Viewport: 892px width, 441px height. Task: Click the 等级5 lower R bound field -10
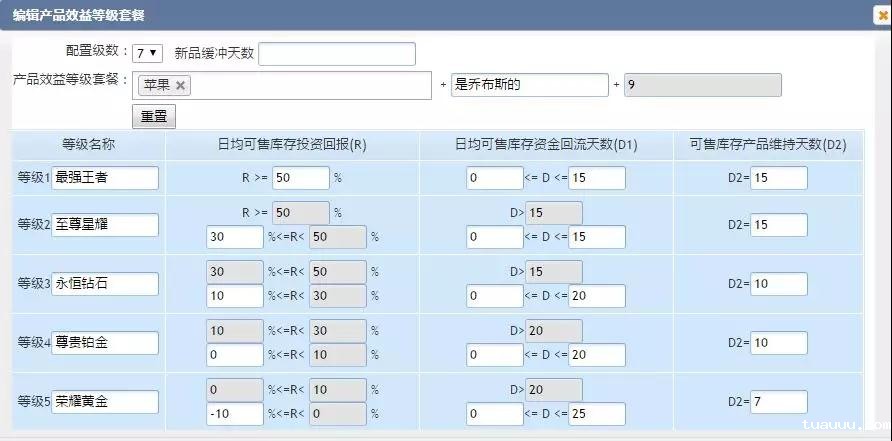pos(234,414)
